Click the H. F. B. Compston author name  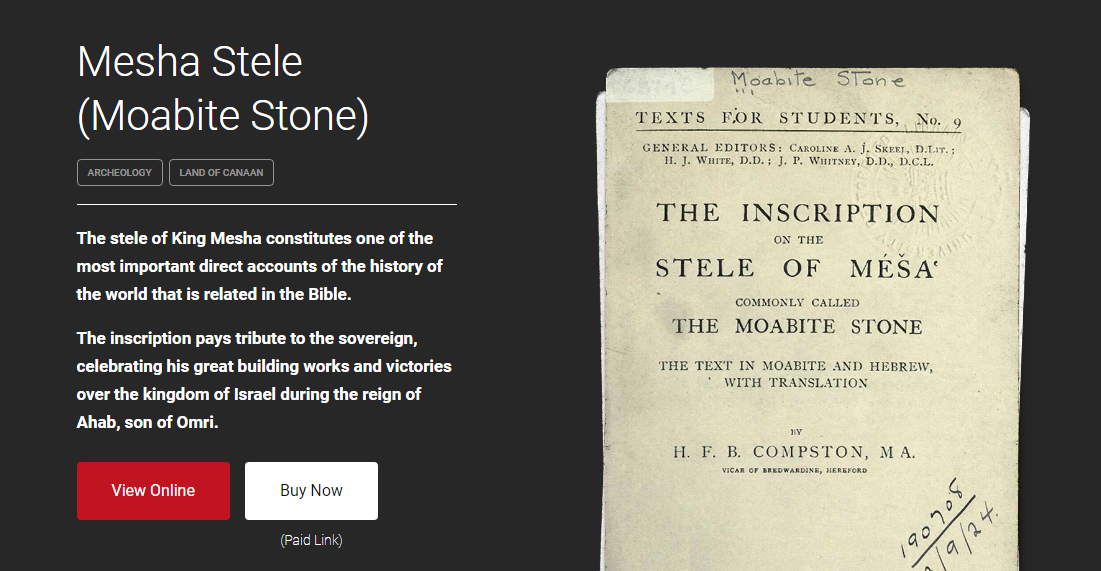coord(794,452)
